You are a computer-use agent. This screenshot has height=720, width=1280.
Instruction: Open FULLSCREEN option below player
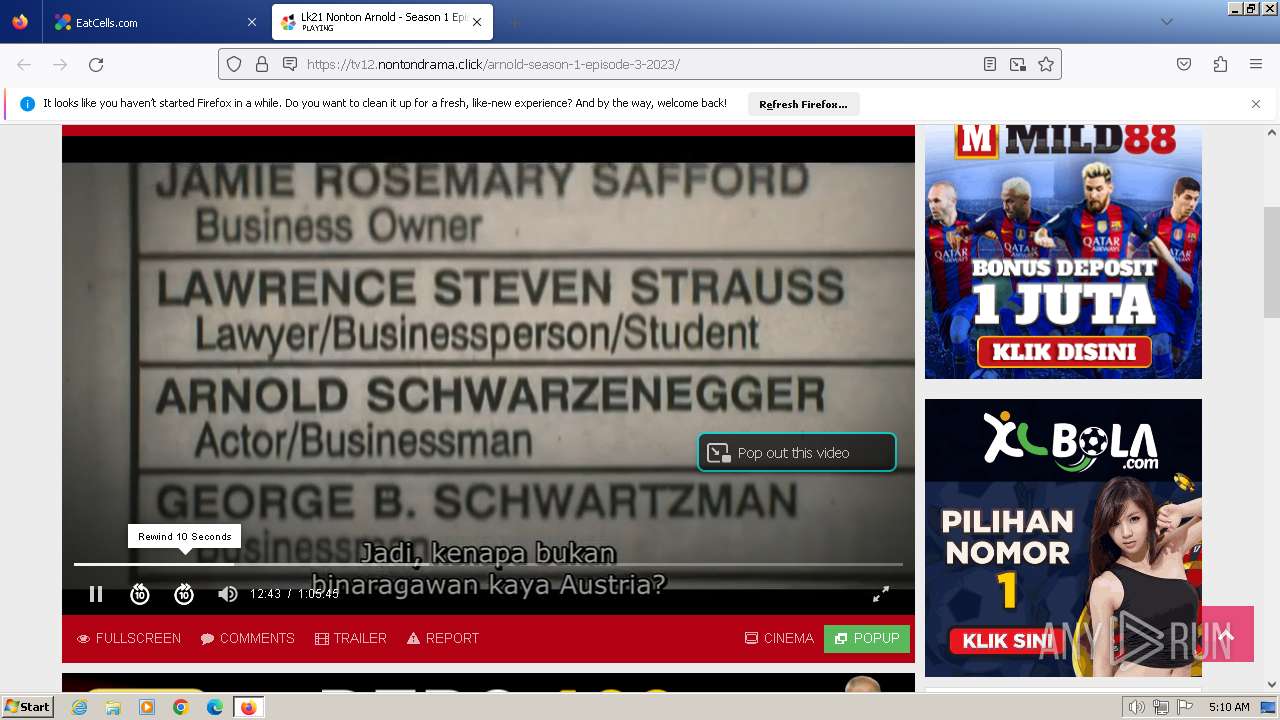[x=129, y=638]
